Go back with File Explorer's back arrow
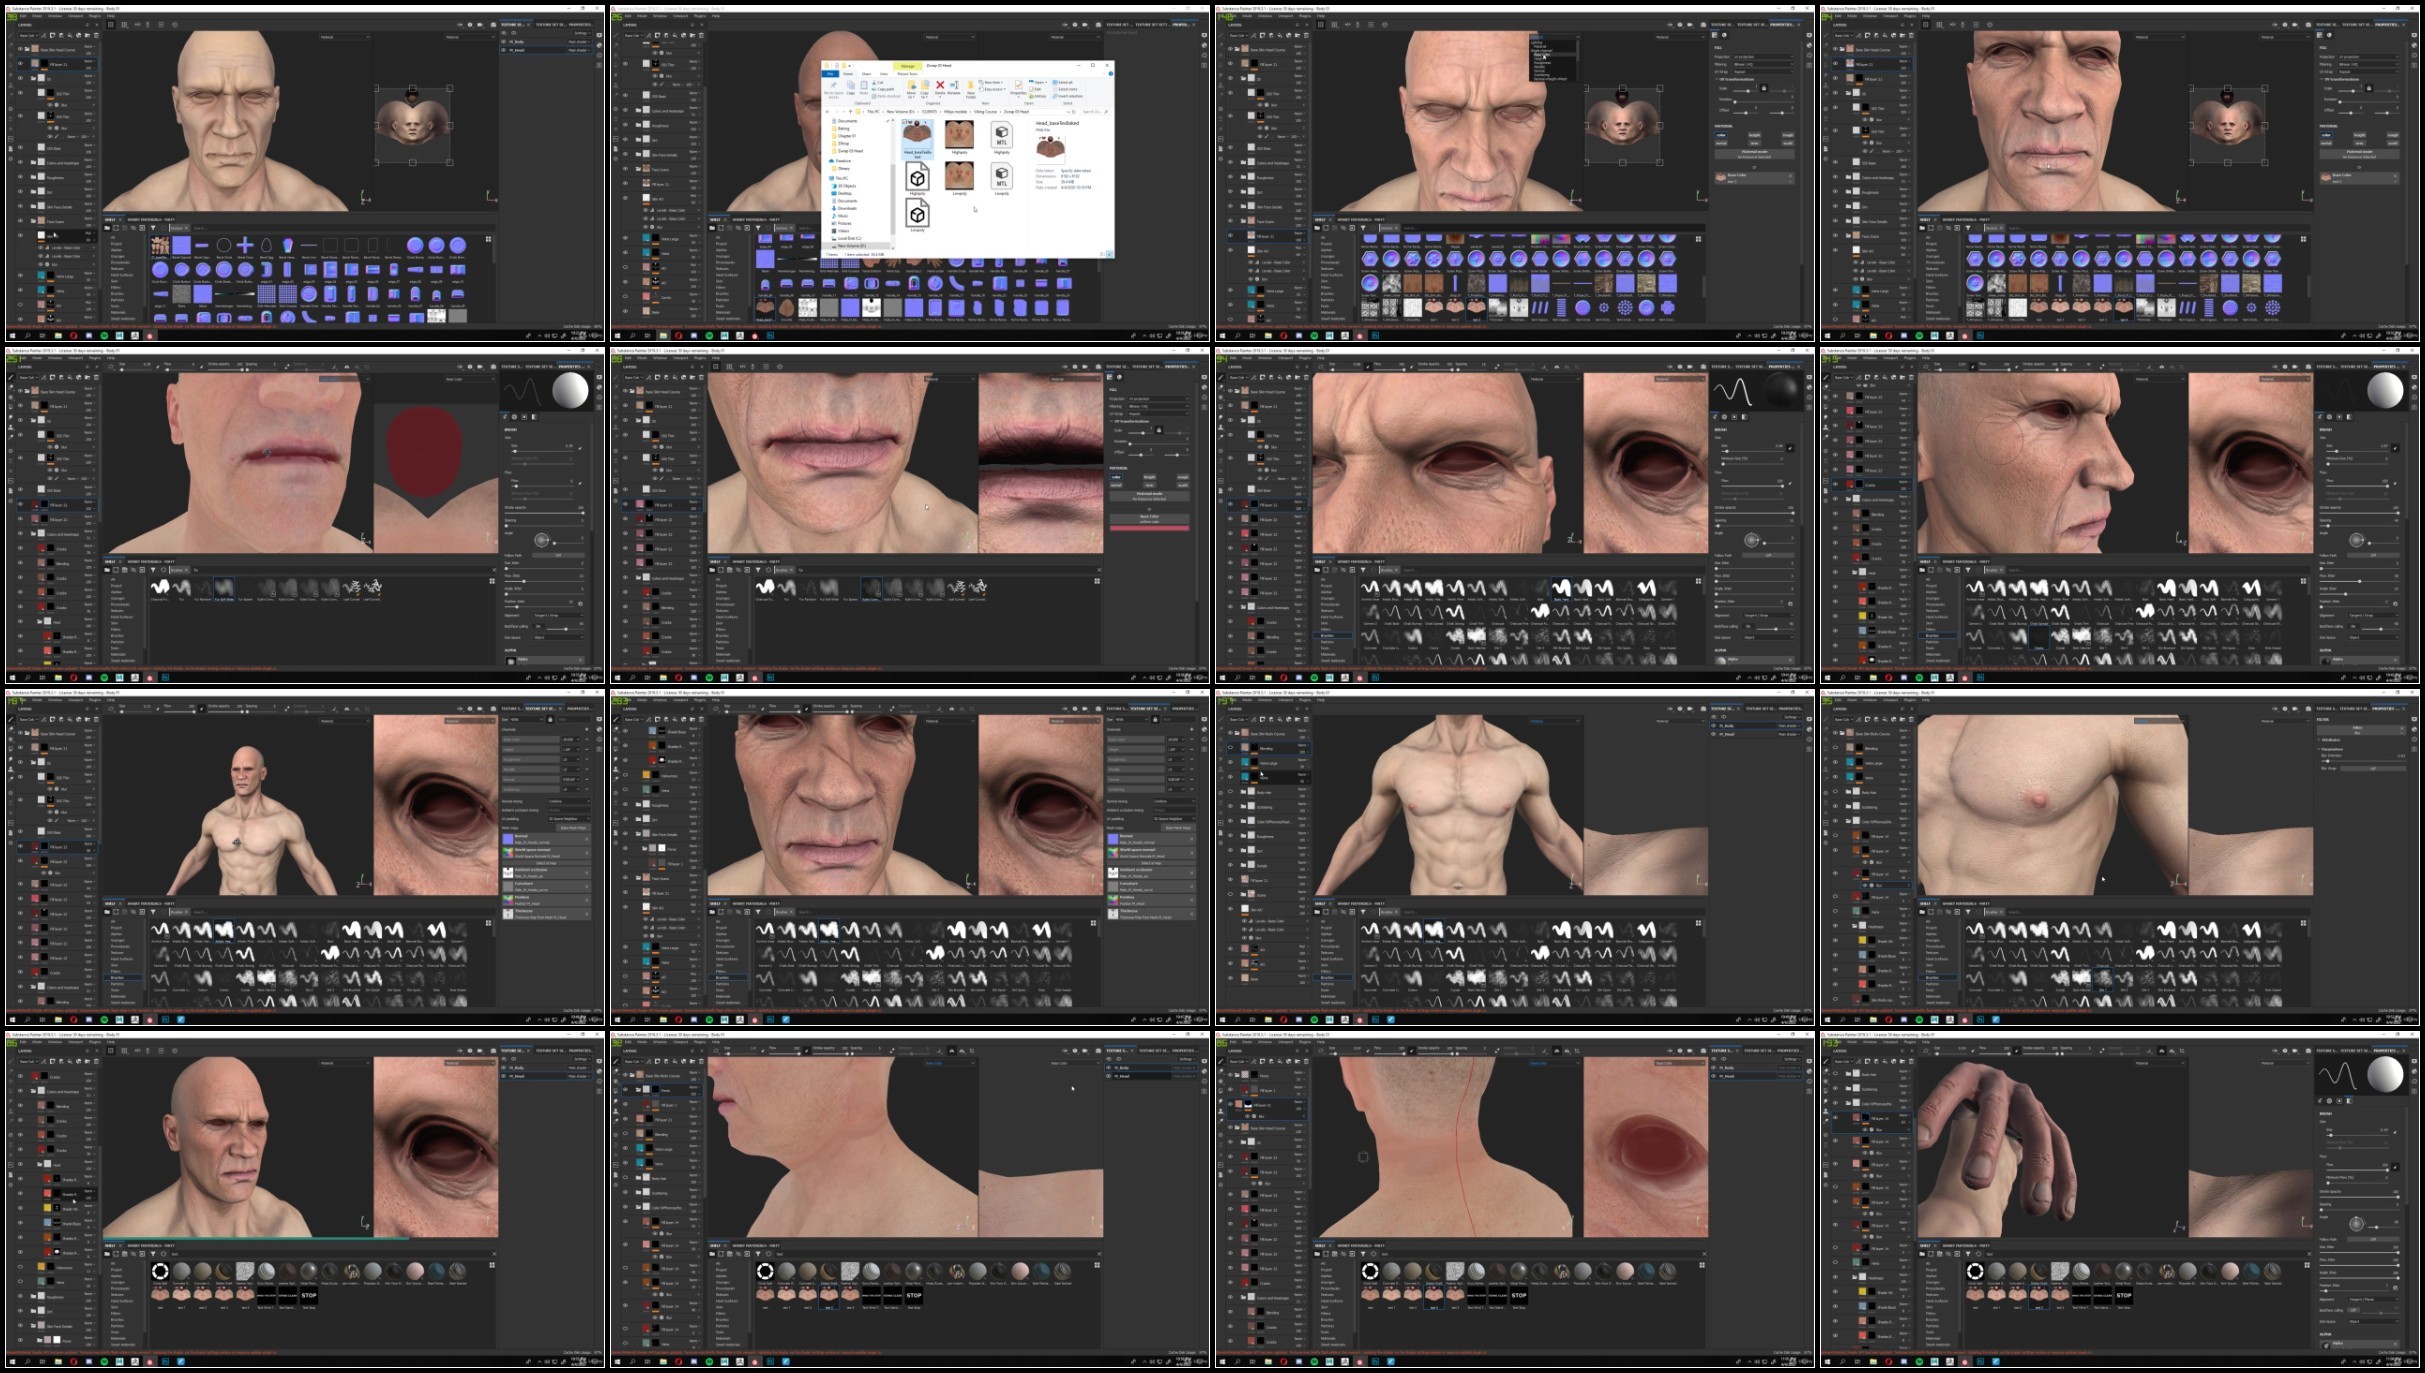The height and width of the screenshot is (1373, 2425). point(827,112)
